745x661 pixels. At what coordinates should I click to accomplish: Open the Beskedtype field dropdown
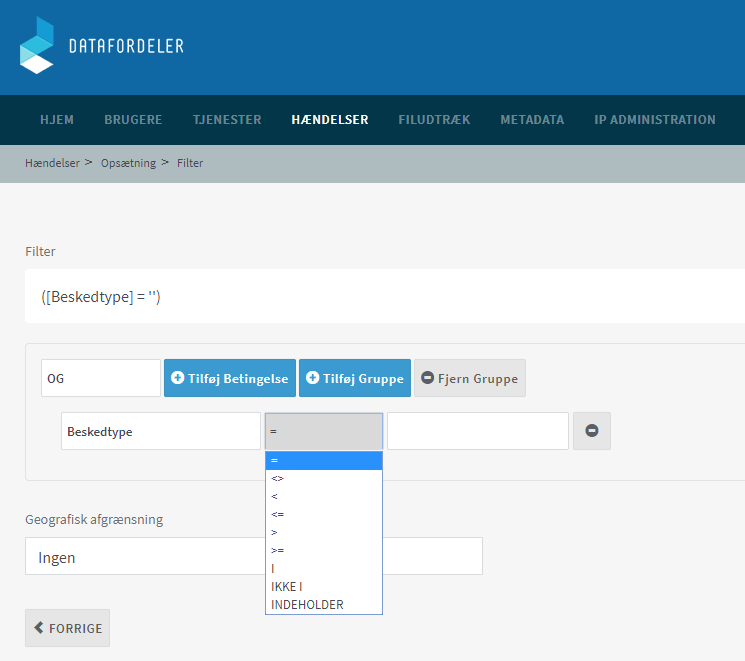pyautogui.click(x=160, y=431)
